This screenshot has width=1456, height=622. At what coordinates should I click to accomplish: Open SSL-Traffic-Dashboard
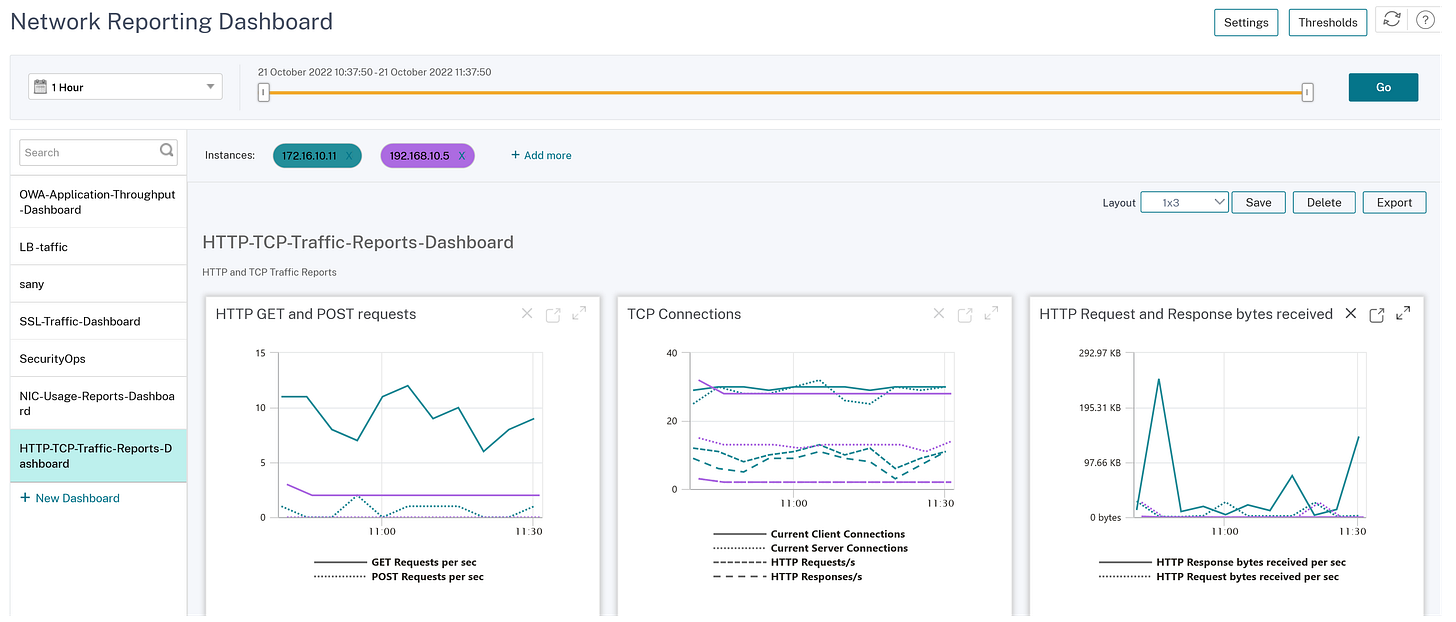tap(98, 321)
